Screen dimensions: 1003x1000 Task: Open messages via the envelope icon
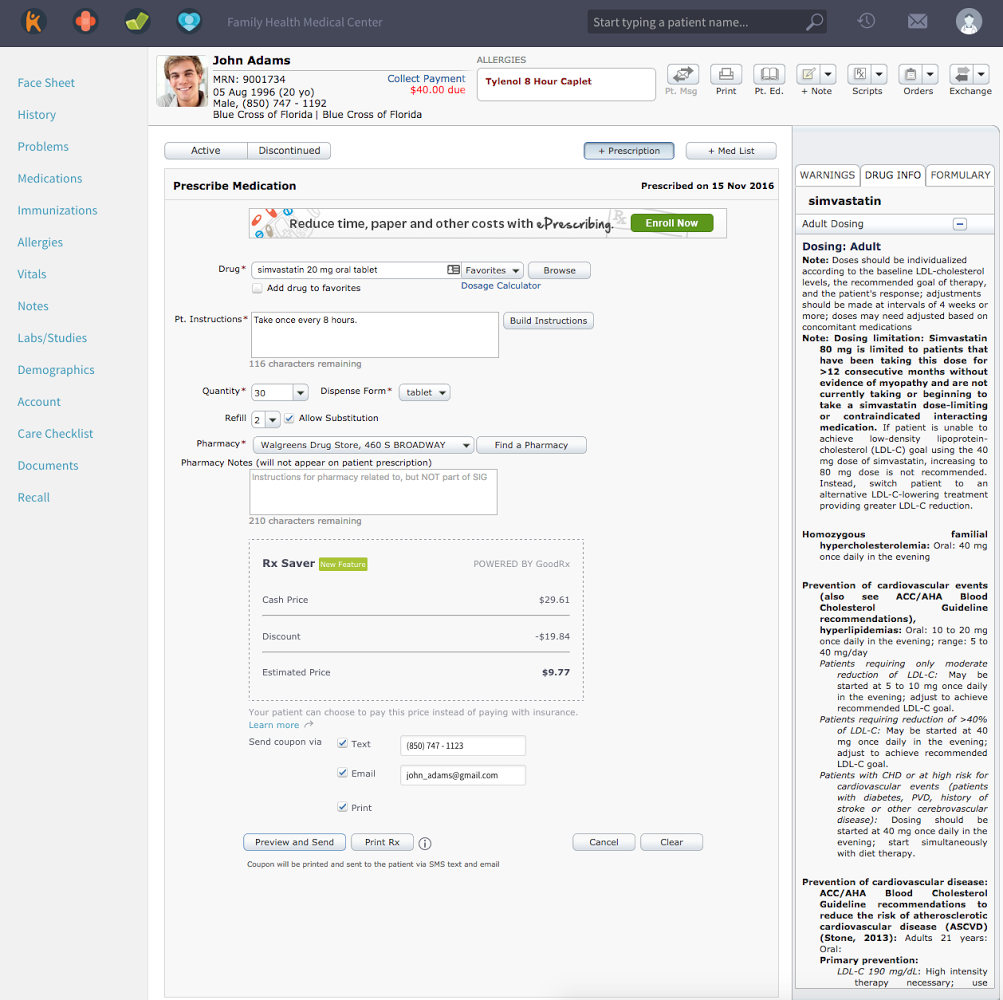[x=916, y=20]
